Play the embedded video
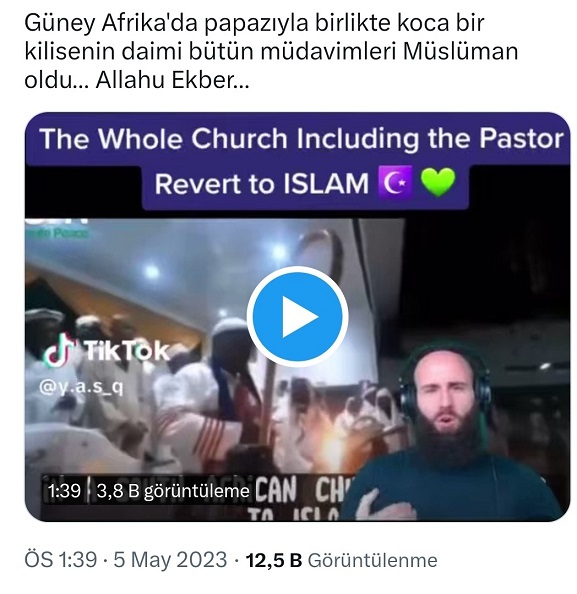 297,316
